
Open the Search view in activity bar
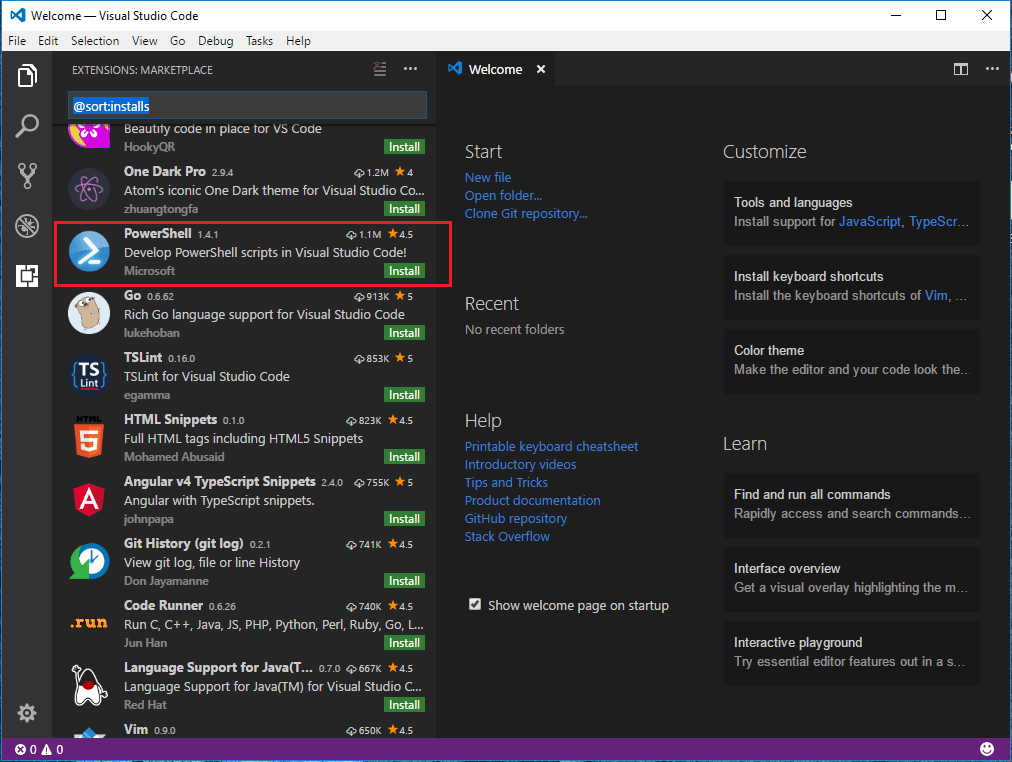[x=27, y=126]
